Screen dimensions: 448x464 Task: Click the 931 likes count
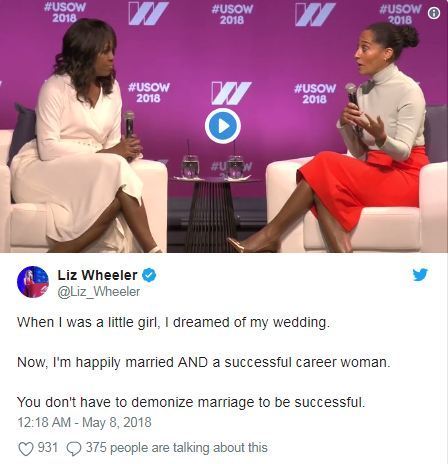tap(48, 448)
